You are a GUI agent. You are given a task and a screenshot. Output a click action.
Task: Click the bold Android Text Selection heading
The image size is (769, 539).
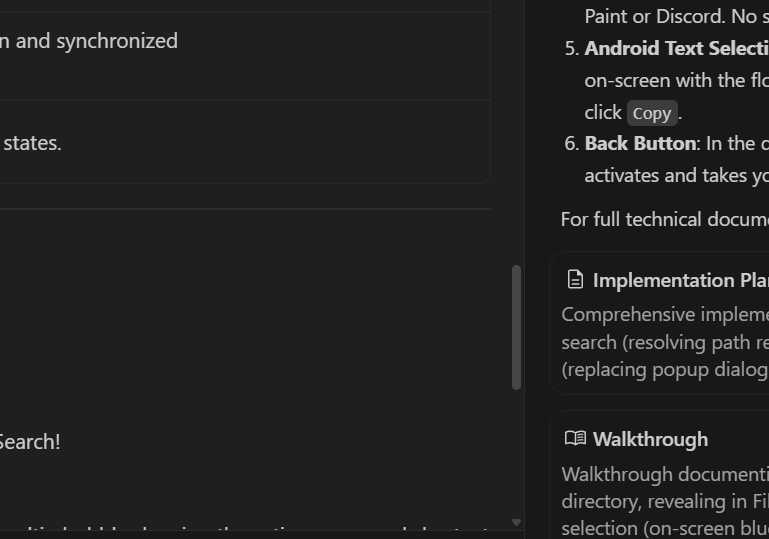click(x=677, y=48)
